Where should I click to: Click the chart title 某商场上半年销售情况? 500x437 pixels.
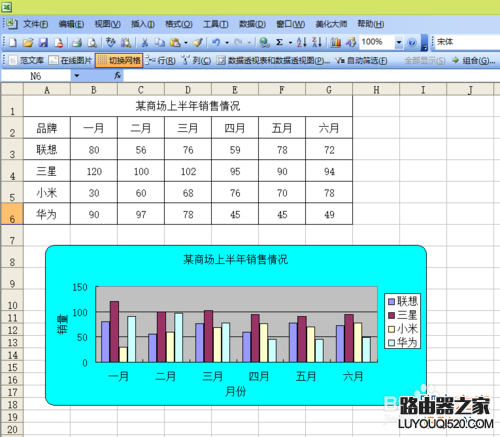pos(235,259)
